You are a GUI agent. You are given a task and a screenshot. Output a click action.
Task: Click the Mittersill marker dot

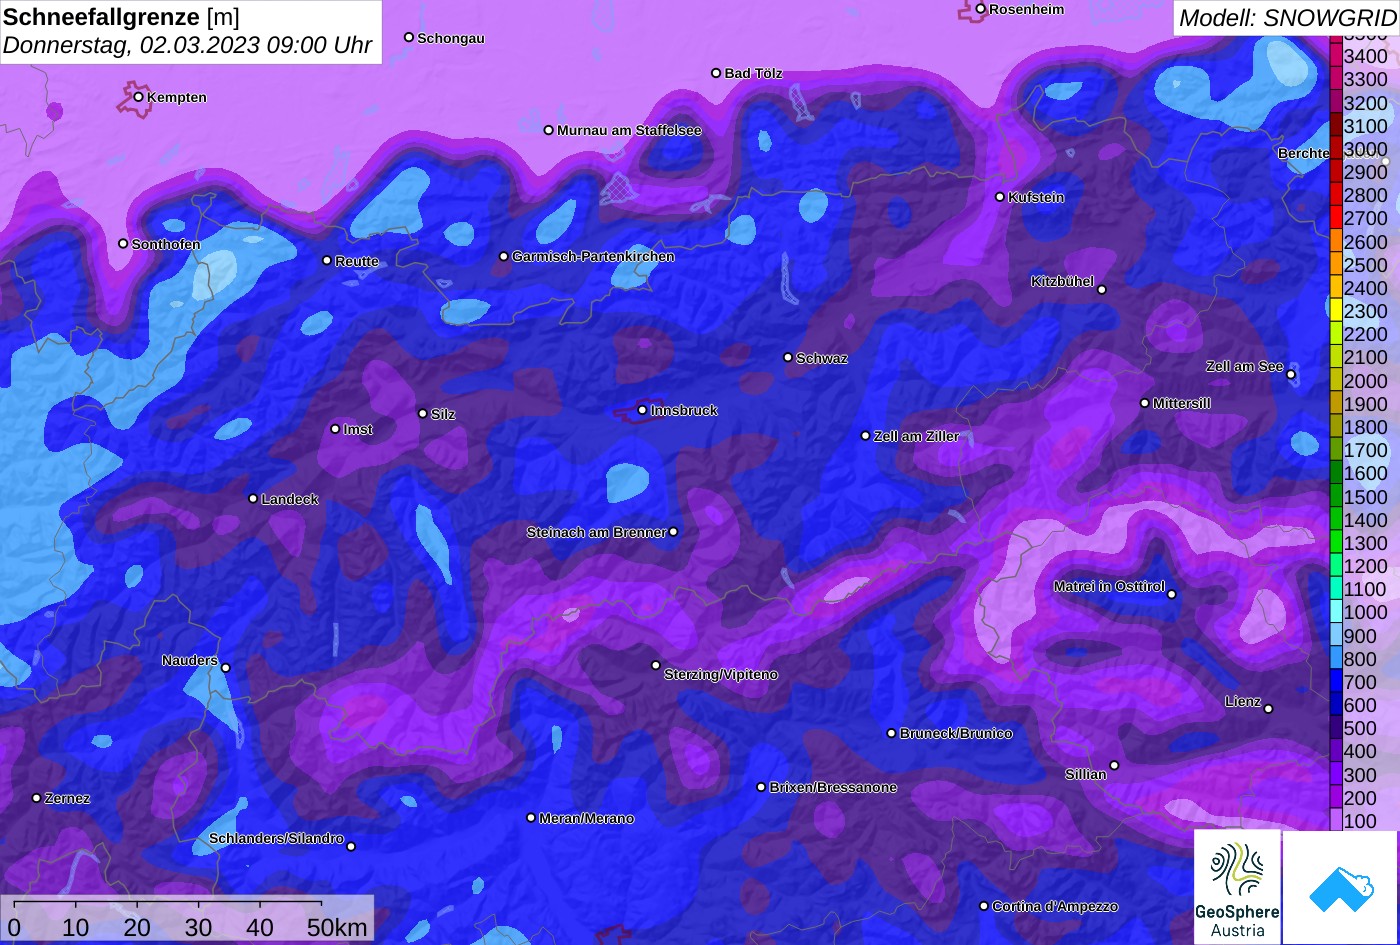point(1145,403)
